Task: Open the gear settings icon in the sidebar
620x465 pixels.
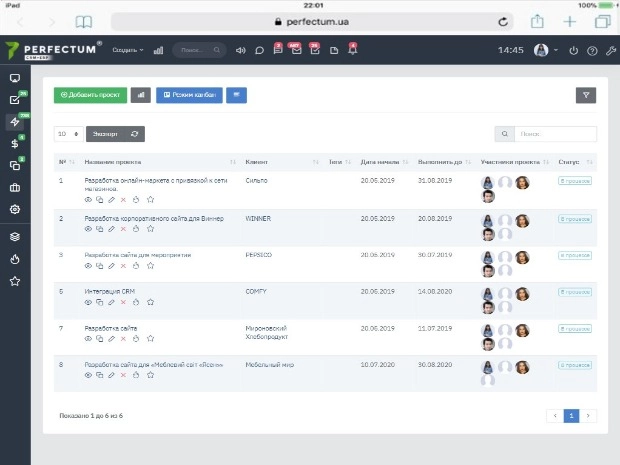Action: pos(14,209)
